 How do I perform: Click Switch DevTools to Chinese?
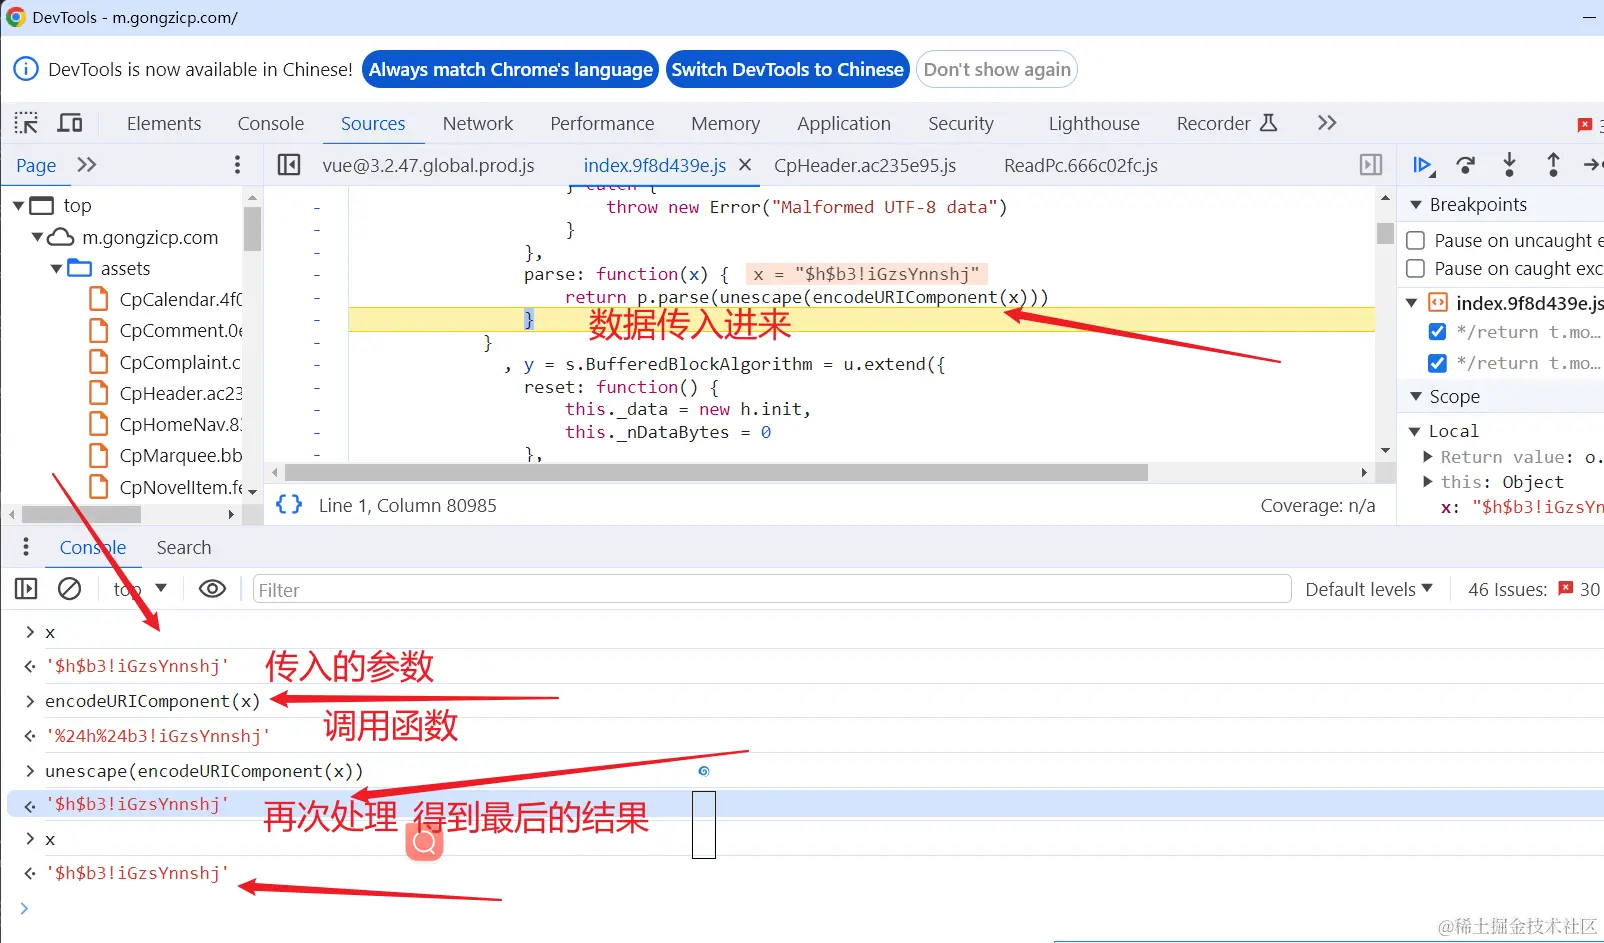point(787,69)
